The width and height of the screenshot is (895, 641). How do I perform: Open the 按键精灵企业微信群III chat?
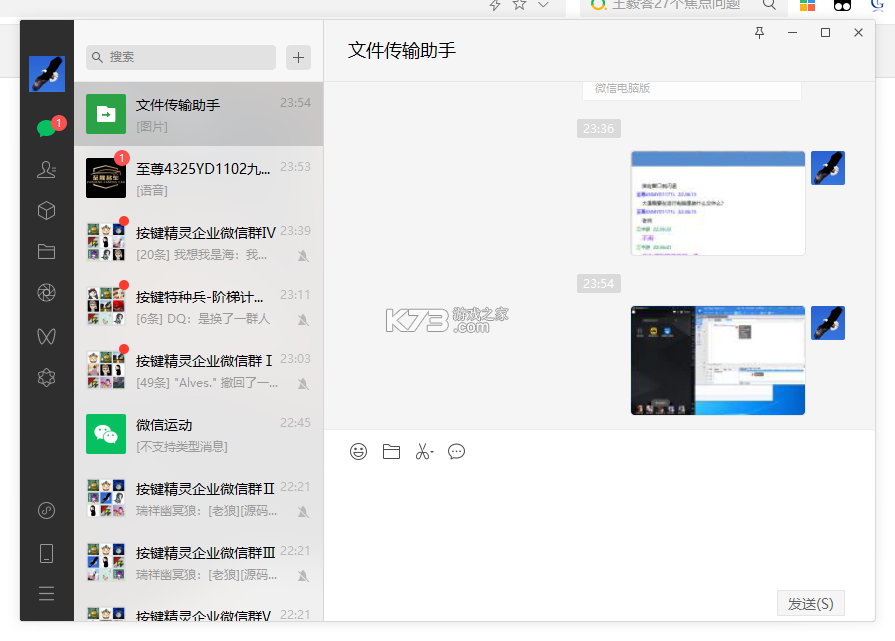coord(199,562)
